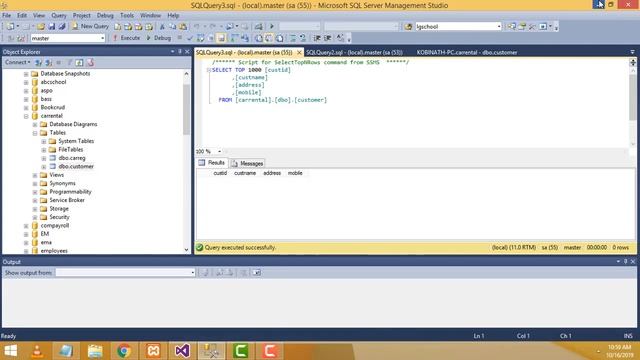Viewport: 640px width, 360px height.
Task: Click the Increase Indent icon
Action: (327, 38)
